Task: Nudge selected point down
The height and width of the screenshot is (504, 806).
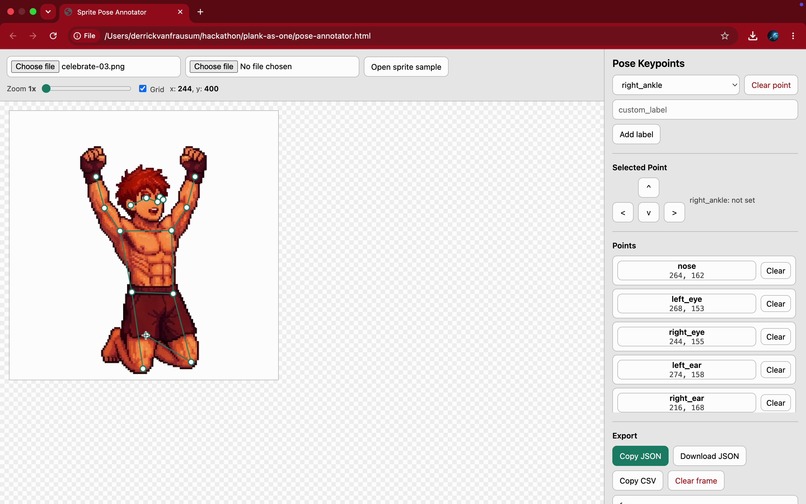Action: coord(648,212)
